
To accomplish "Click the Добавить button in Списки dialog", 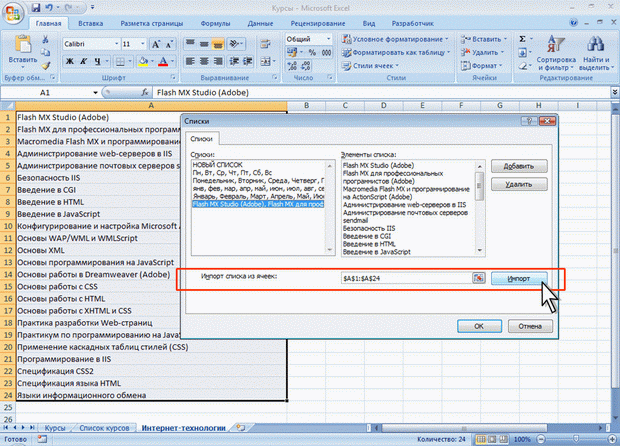I will (x=517, y=166).
